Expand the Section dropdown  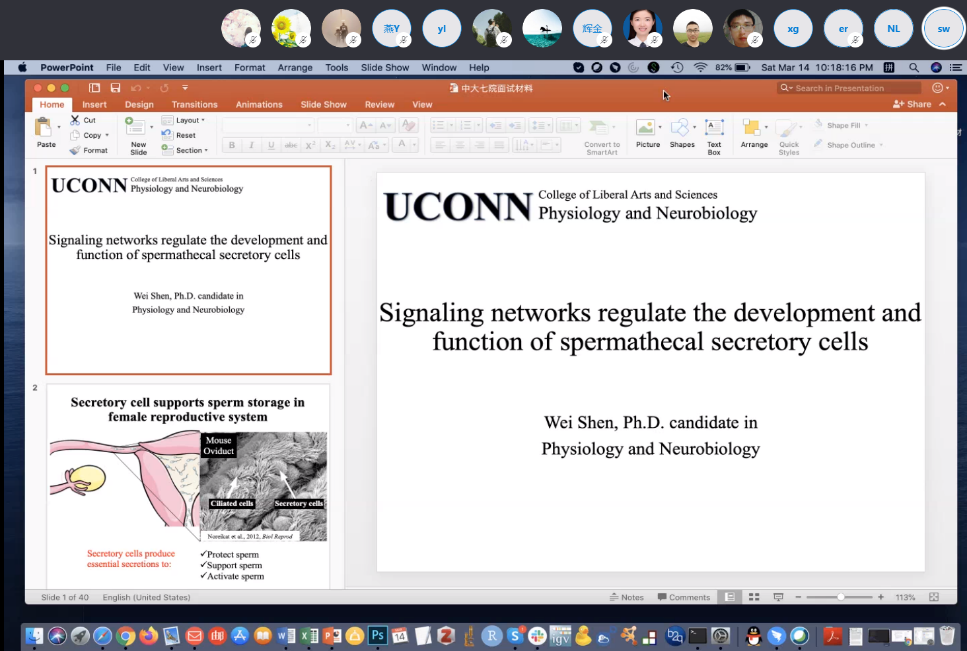[184, 150]
